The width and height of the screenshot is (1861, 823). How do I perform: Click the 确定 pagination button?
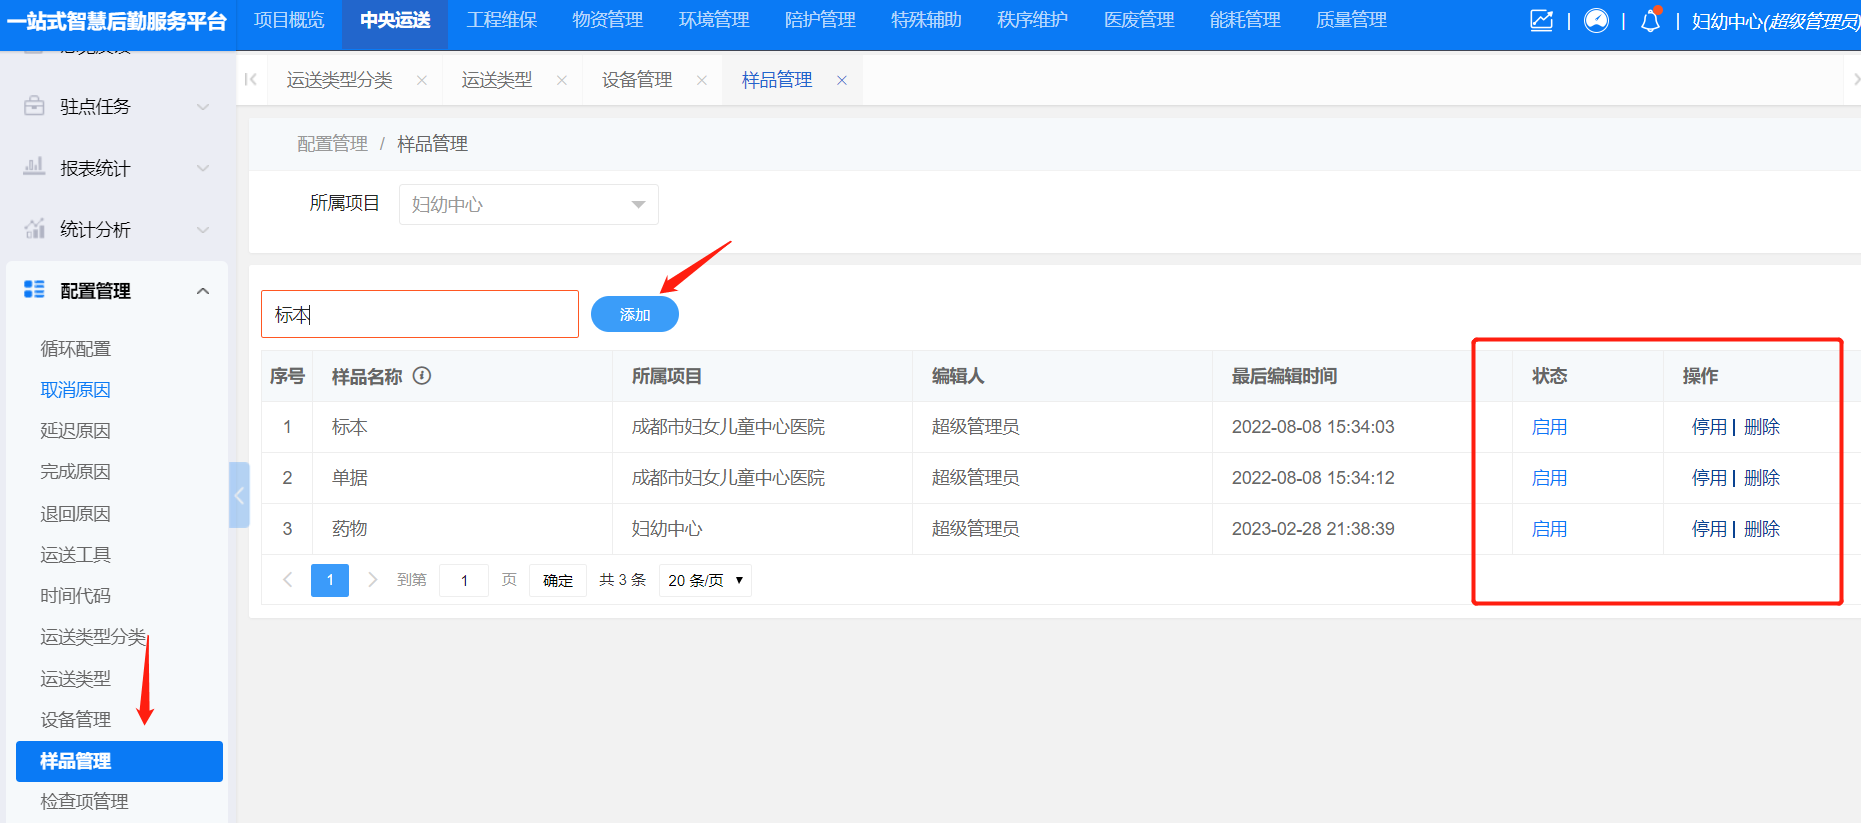558,580
